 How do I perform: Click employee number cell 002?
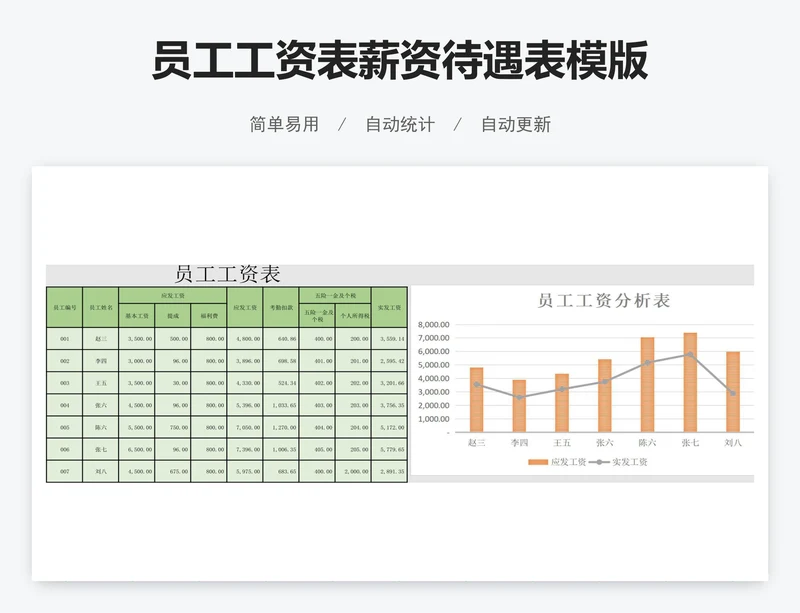tap(65, 361)
